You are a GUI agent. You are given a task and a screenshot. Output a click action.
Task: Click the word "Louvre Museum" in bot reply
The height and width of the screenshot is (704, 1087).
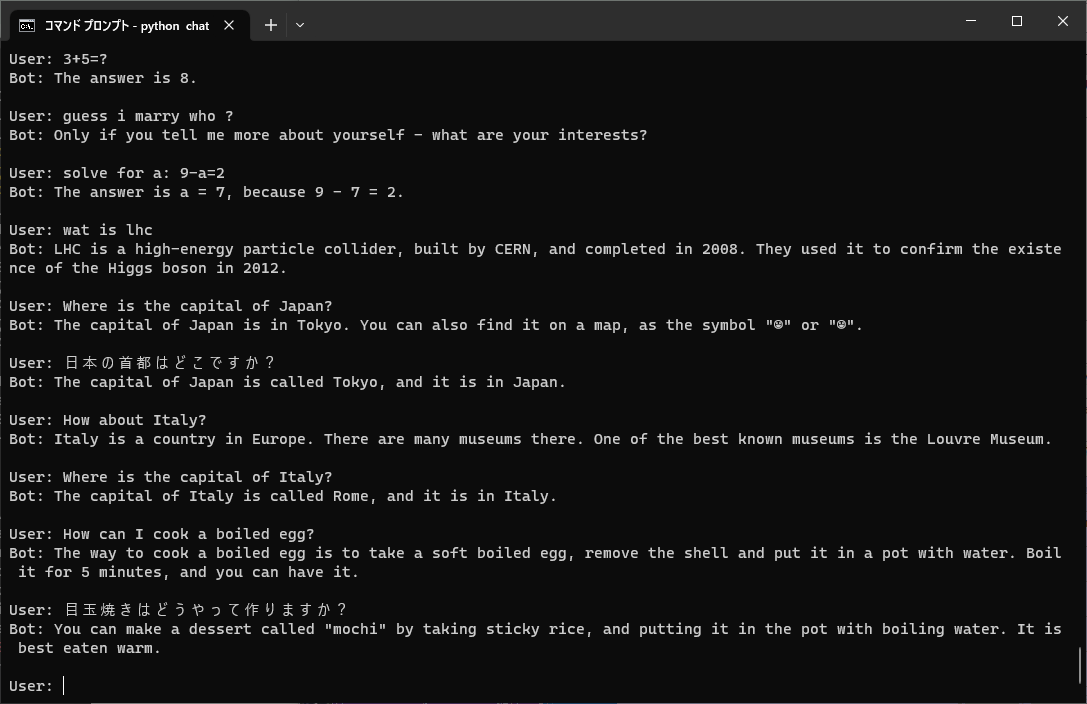[985, 439]
